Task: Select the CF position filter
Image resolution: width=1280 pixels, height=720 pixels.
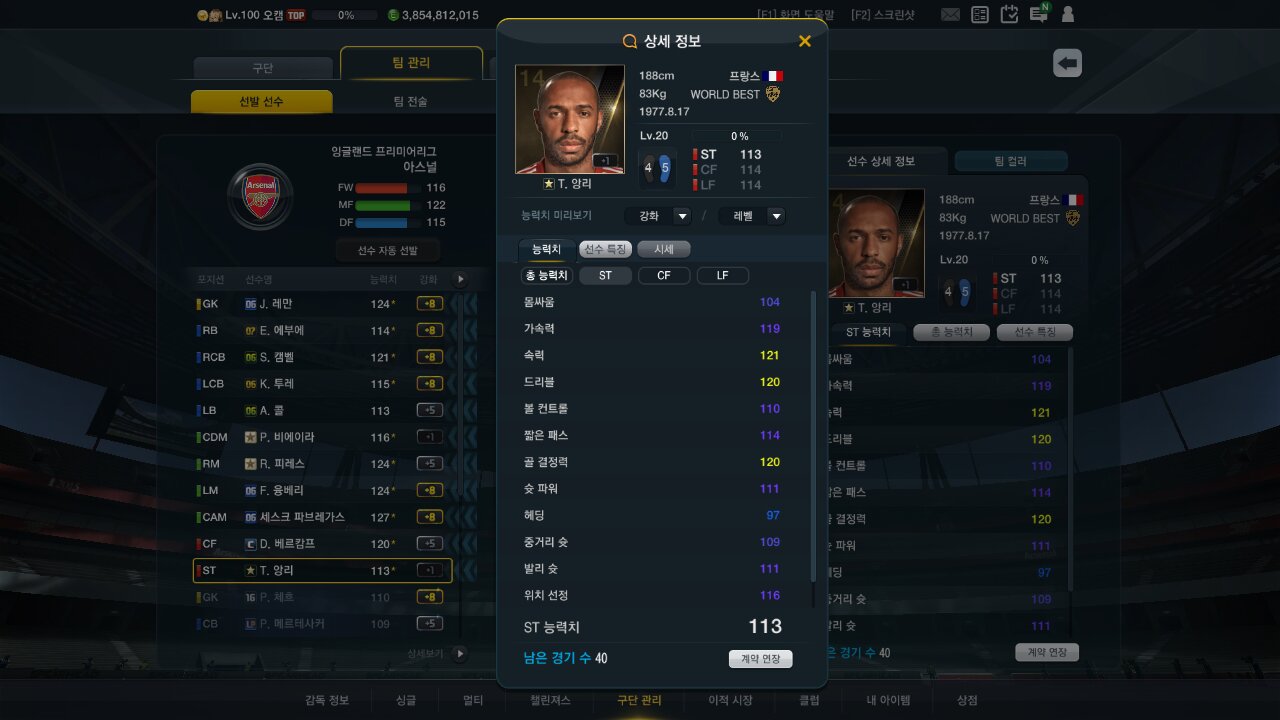Action: point(664,275)
